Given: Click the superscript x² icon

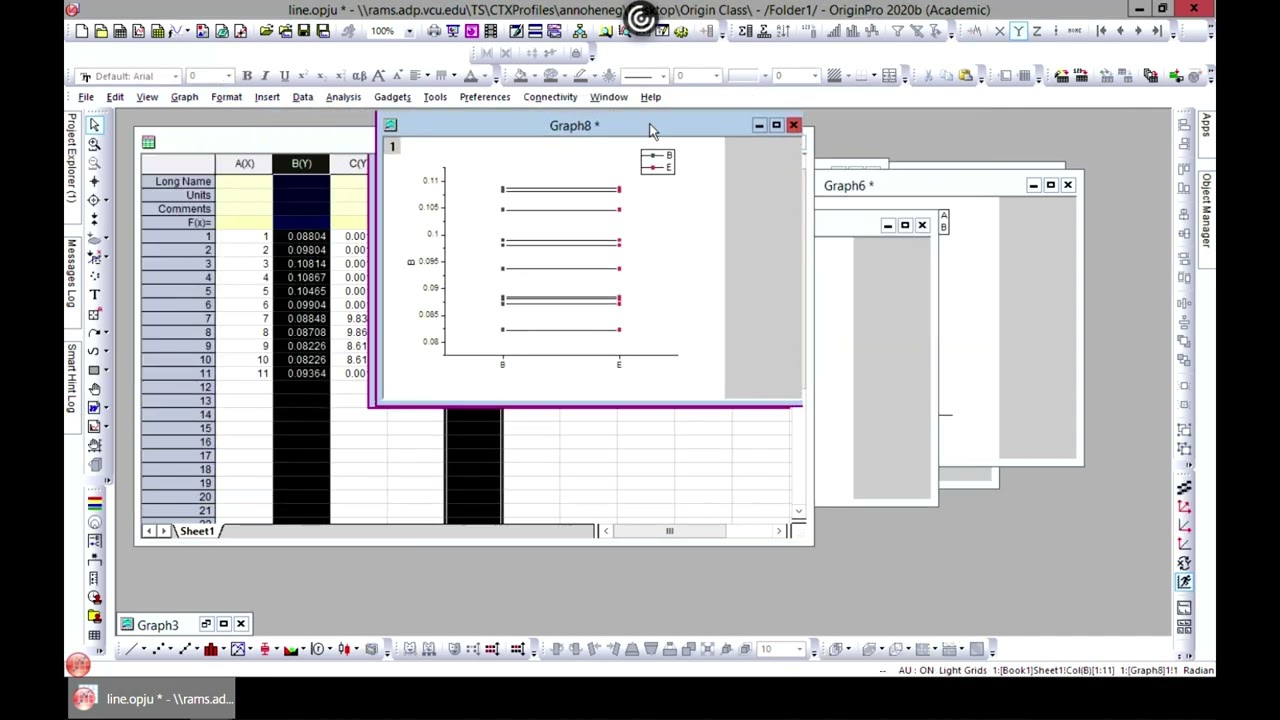Looking at the screenshot, I should (303, 76).
